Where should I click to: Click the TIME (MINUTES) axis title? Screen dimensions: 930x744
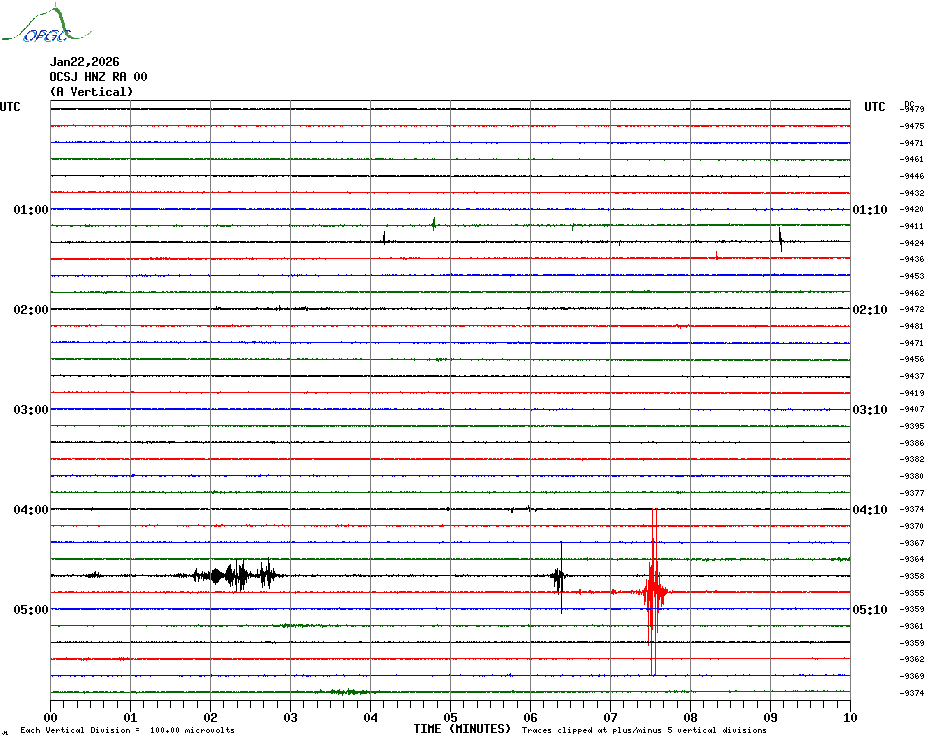tap(462, 729)
